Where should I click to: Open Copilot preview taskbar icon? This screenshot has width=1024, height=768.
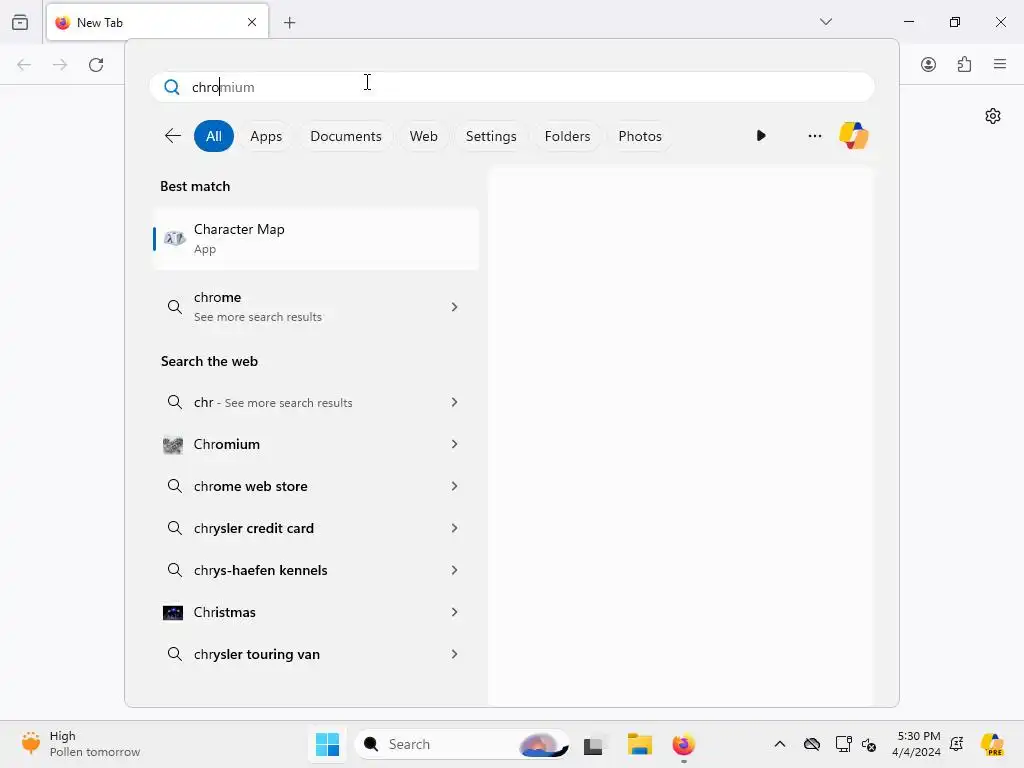pyautogui.click(x=992, y=744)
